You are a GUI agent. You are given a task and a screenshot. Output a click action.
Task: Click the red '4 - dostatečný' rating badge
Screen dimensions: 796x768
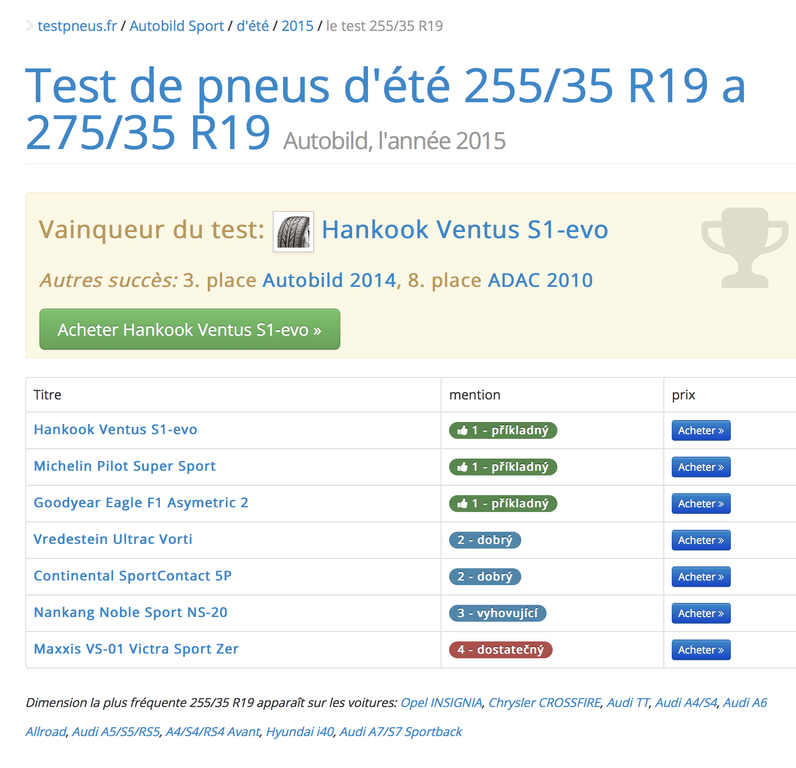tap(500, 650)
